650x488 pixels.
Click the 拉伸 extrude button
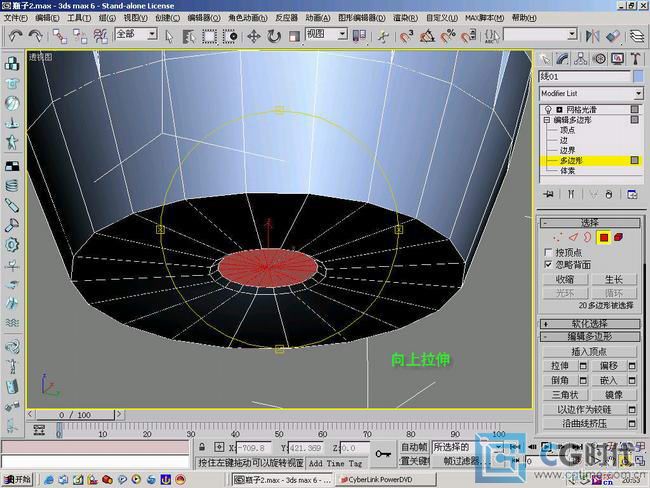560,366
